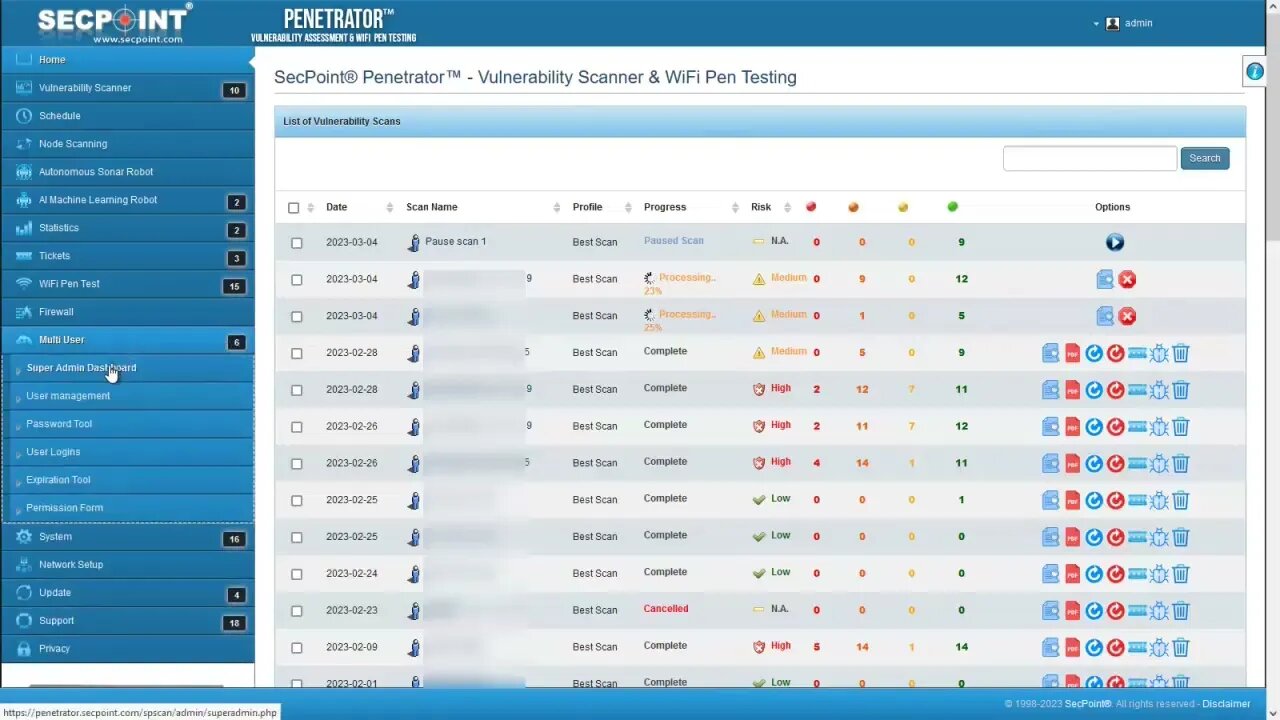Stop the scan processing at 23%
1280x720 pixels.
tap(1127, 279)
